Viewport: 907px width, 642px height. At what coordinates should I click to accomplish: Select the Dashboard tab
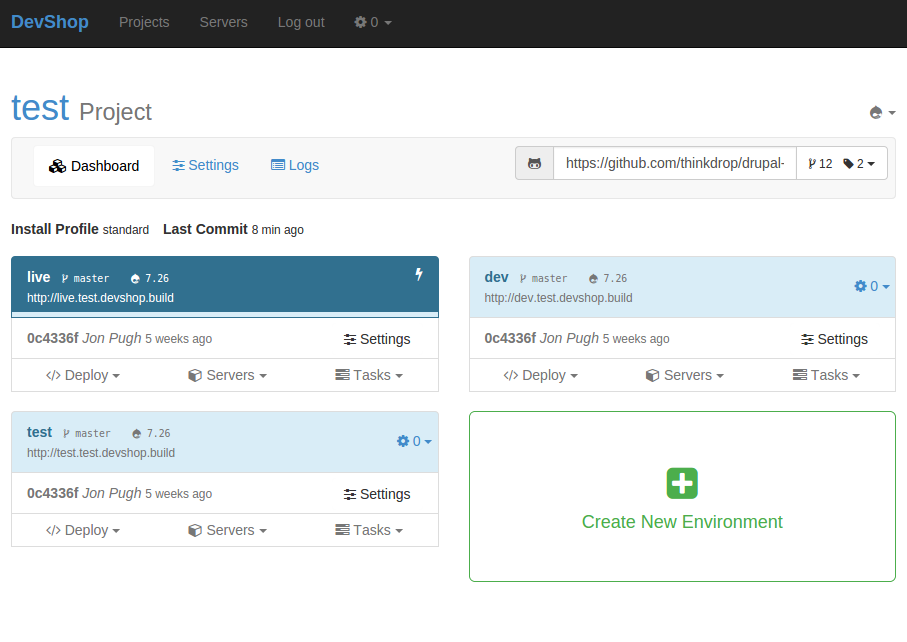(x=94, y=166)
